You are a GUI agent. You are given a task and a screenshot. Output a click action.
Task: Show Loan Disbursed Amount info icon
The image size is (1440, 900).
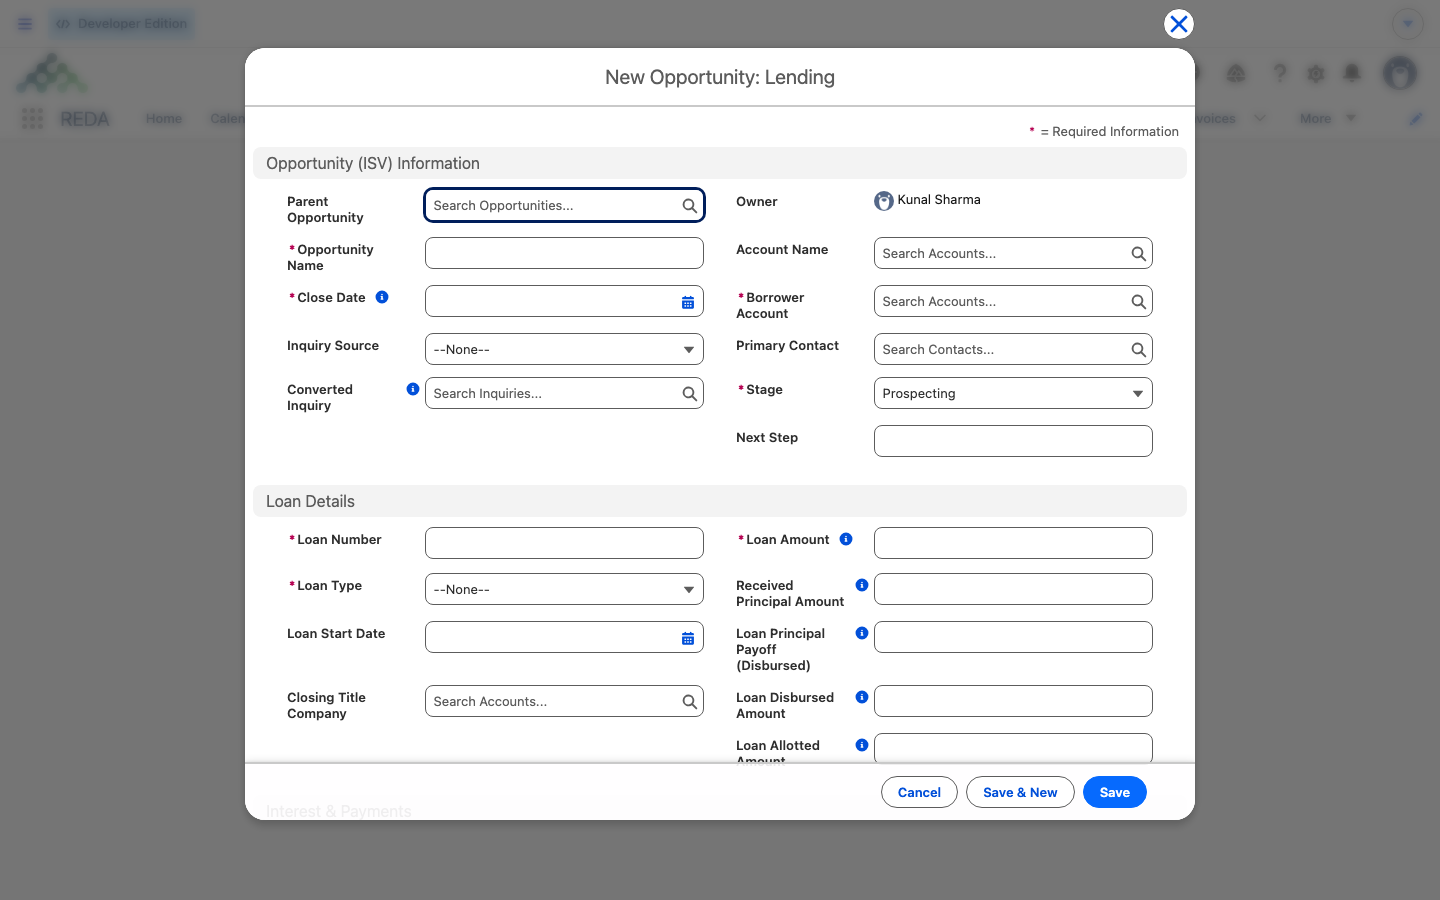(x=862, y=697)
